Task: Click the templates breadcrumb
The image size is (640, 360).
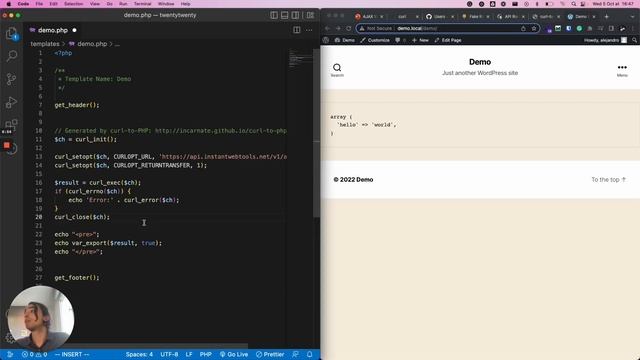Action: point(45,44)
